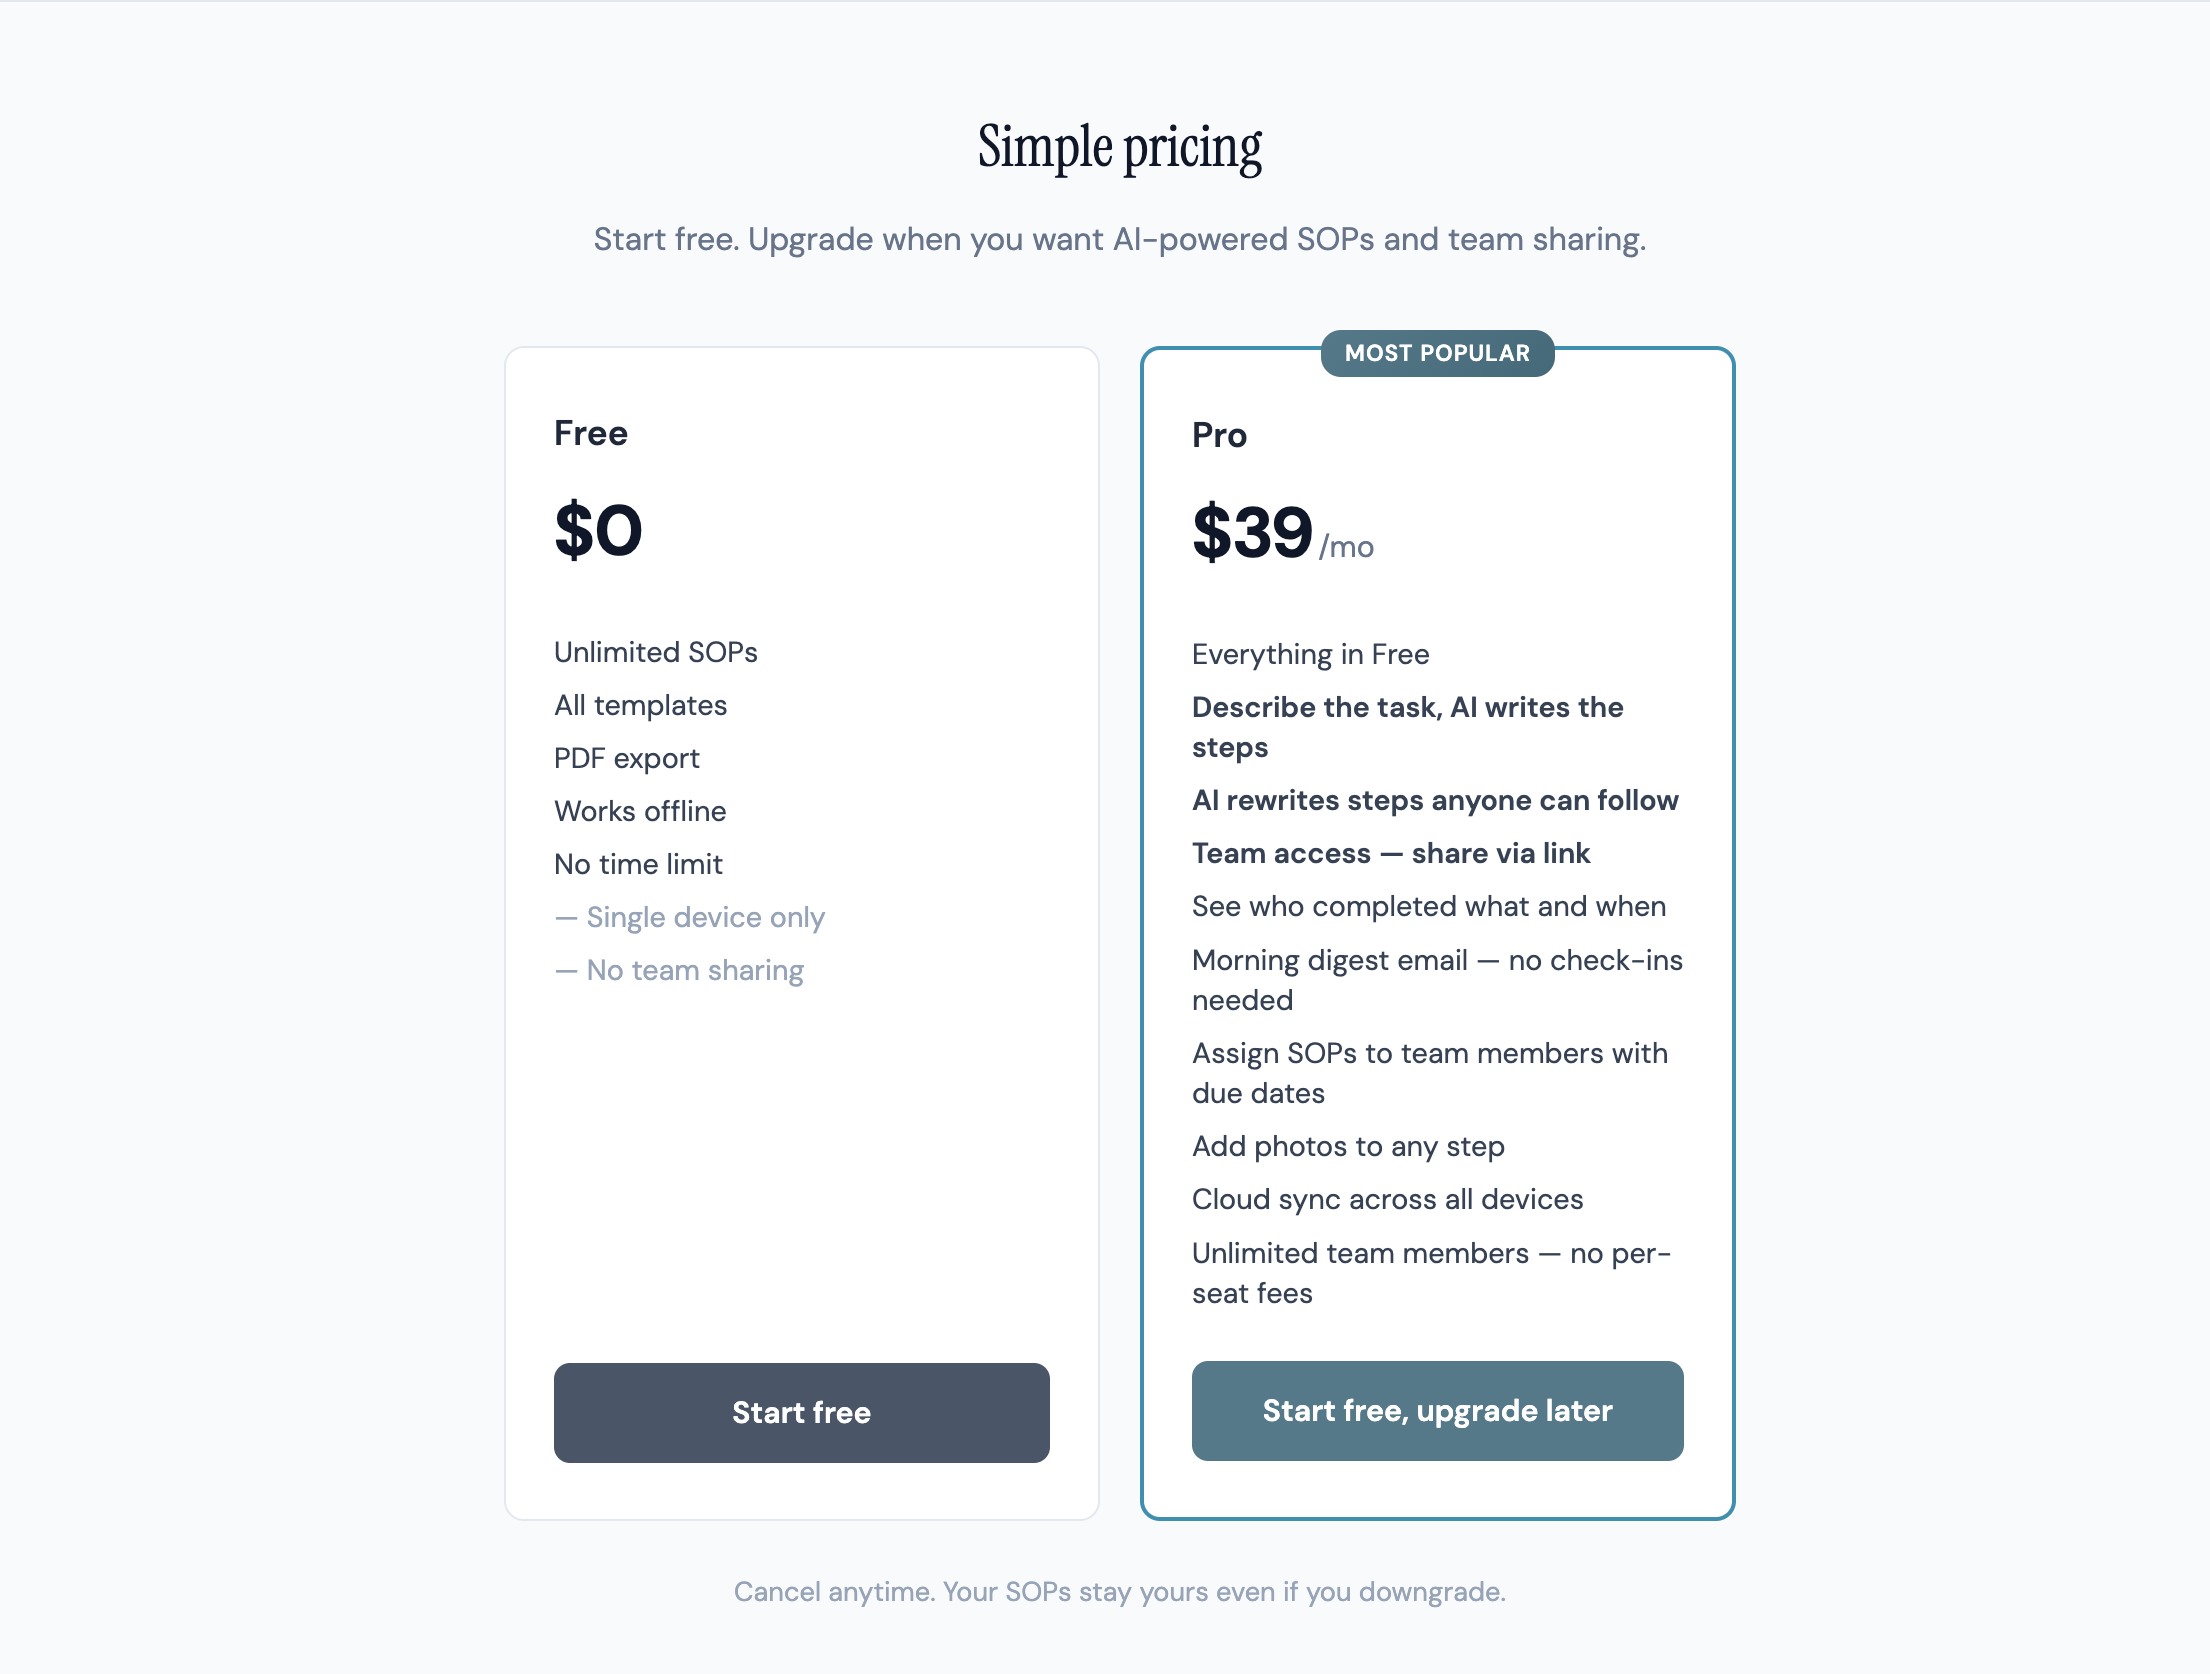This screenshot has width=2210, height=1674.
Task: Click the $0 price
Action: [598, 530]
